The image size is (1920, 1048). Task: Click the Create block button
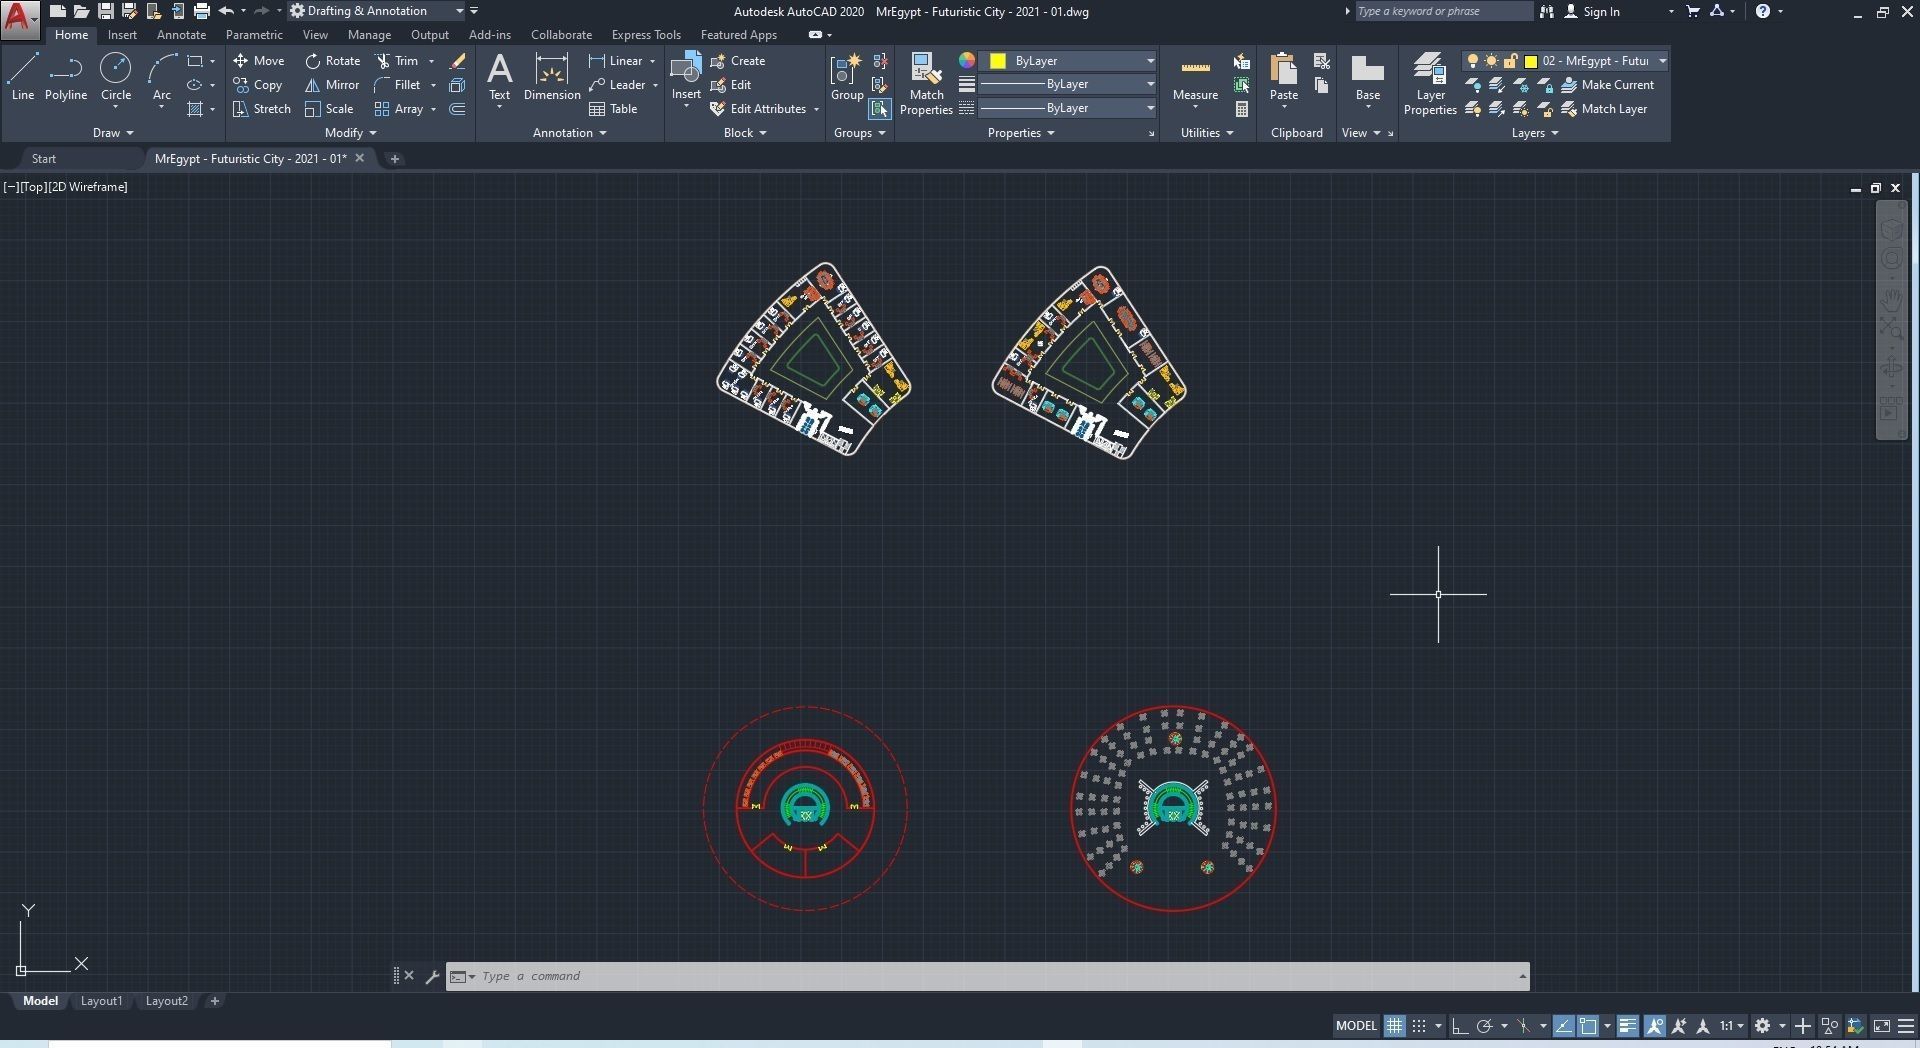(x=738, y=61)
